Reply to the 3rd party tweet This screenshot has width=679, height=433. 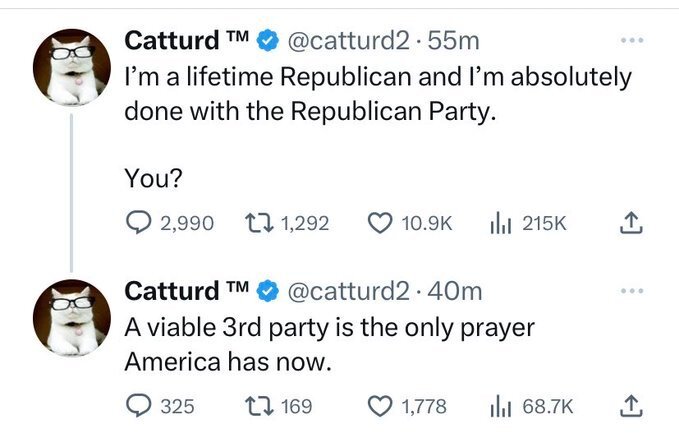[137, 406]
